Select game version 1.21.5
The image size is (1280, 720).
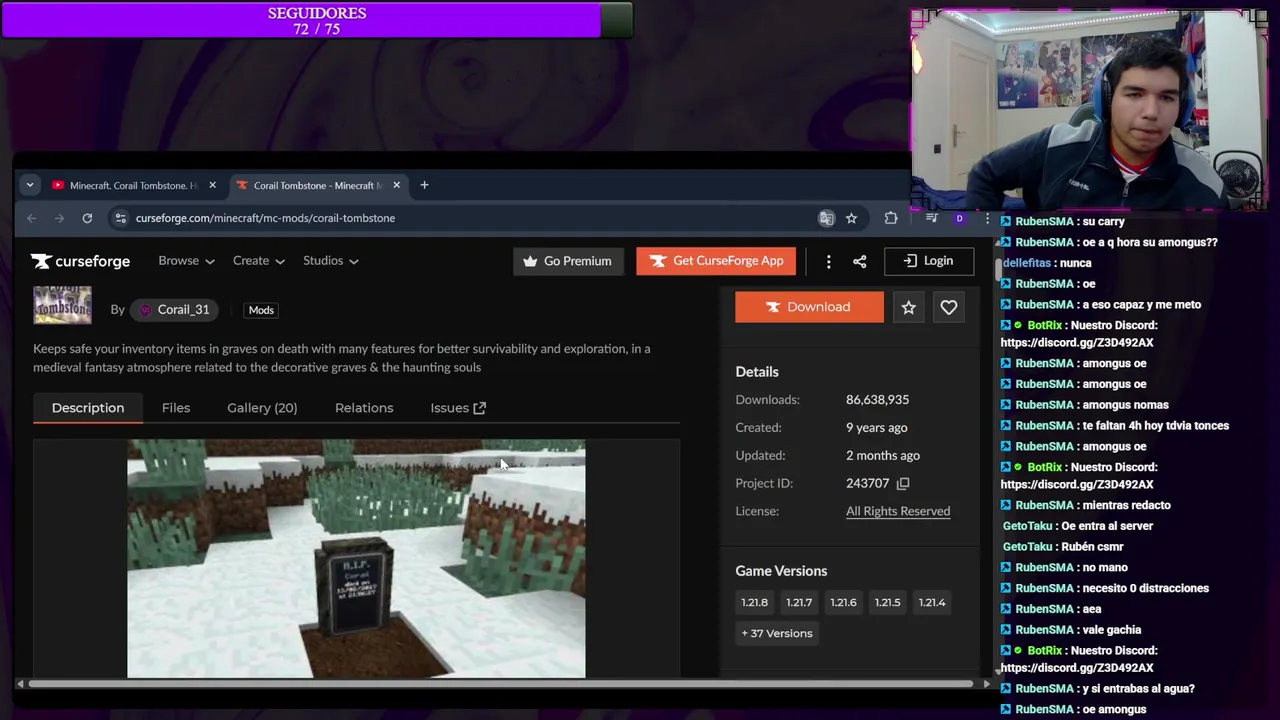(887, 602)
